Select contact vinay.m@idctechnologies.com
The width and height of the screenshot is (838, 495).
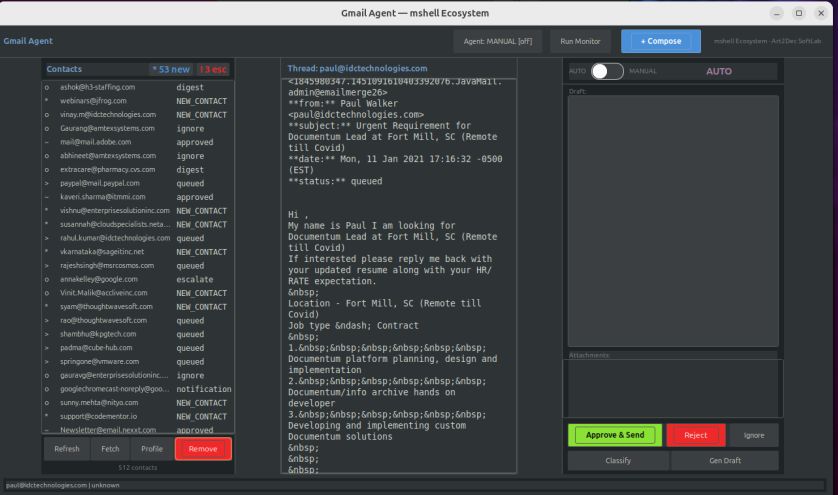click(138, 115)
